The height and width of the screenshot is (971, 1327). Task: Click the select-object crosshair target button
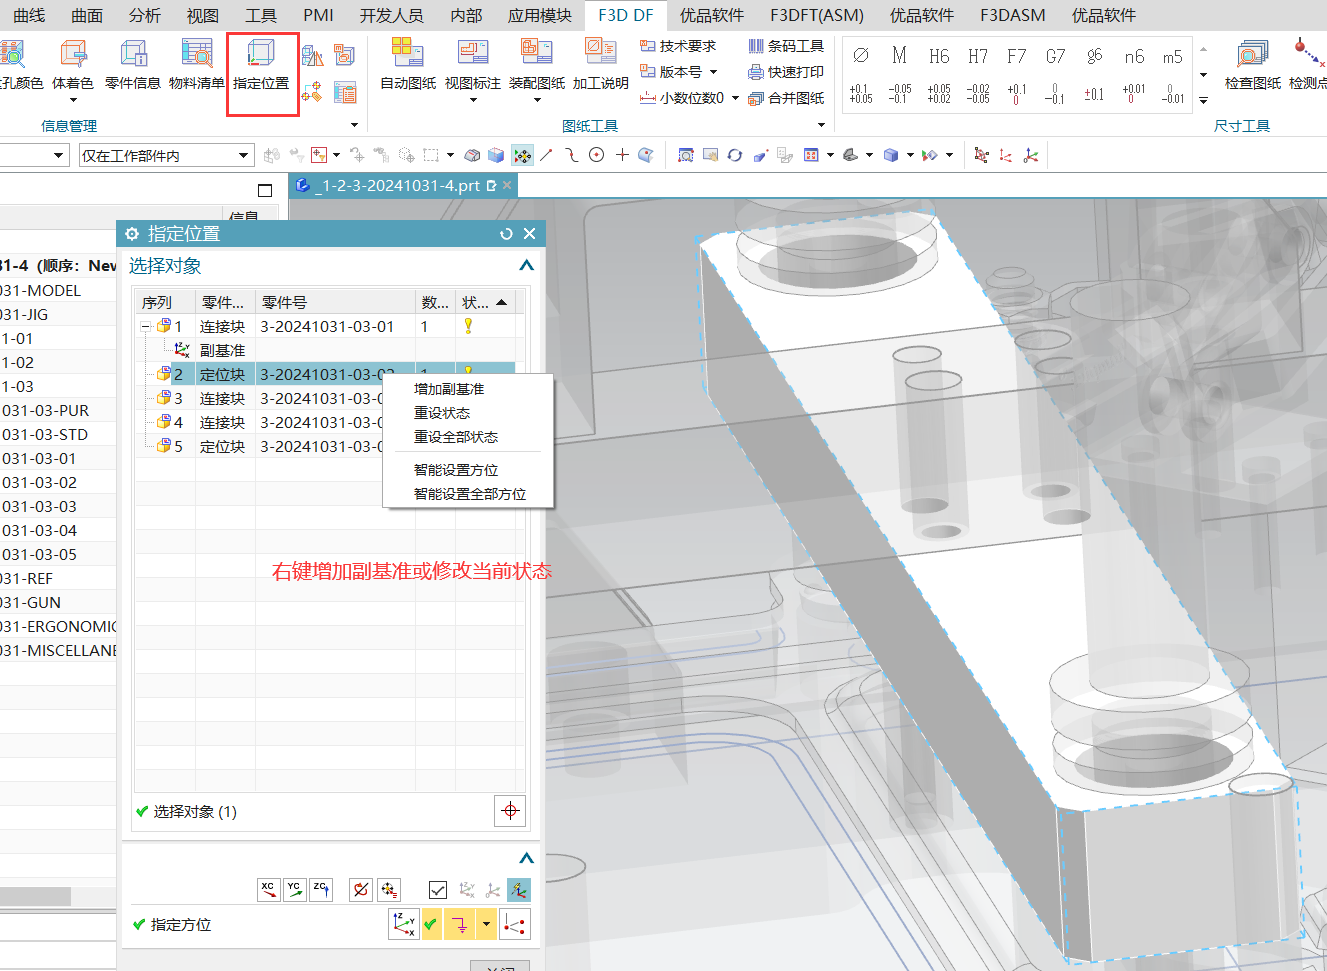510,811
